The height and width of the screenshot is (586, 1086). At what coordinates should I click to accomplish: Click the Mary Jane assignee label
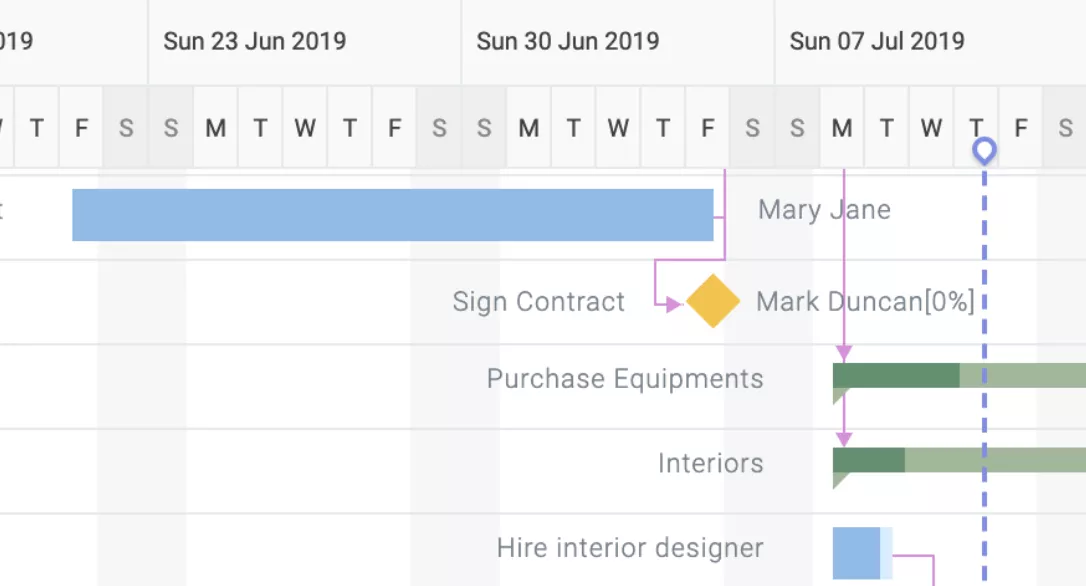822,209
